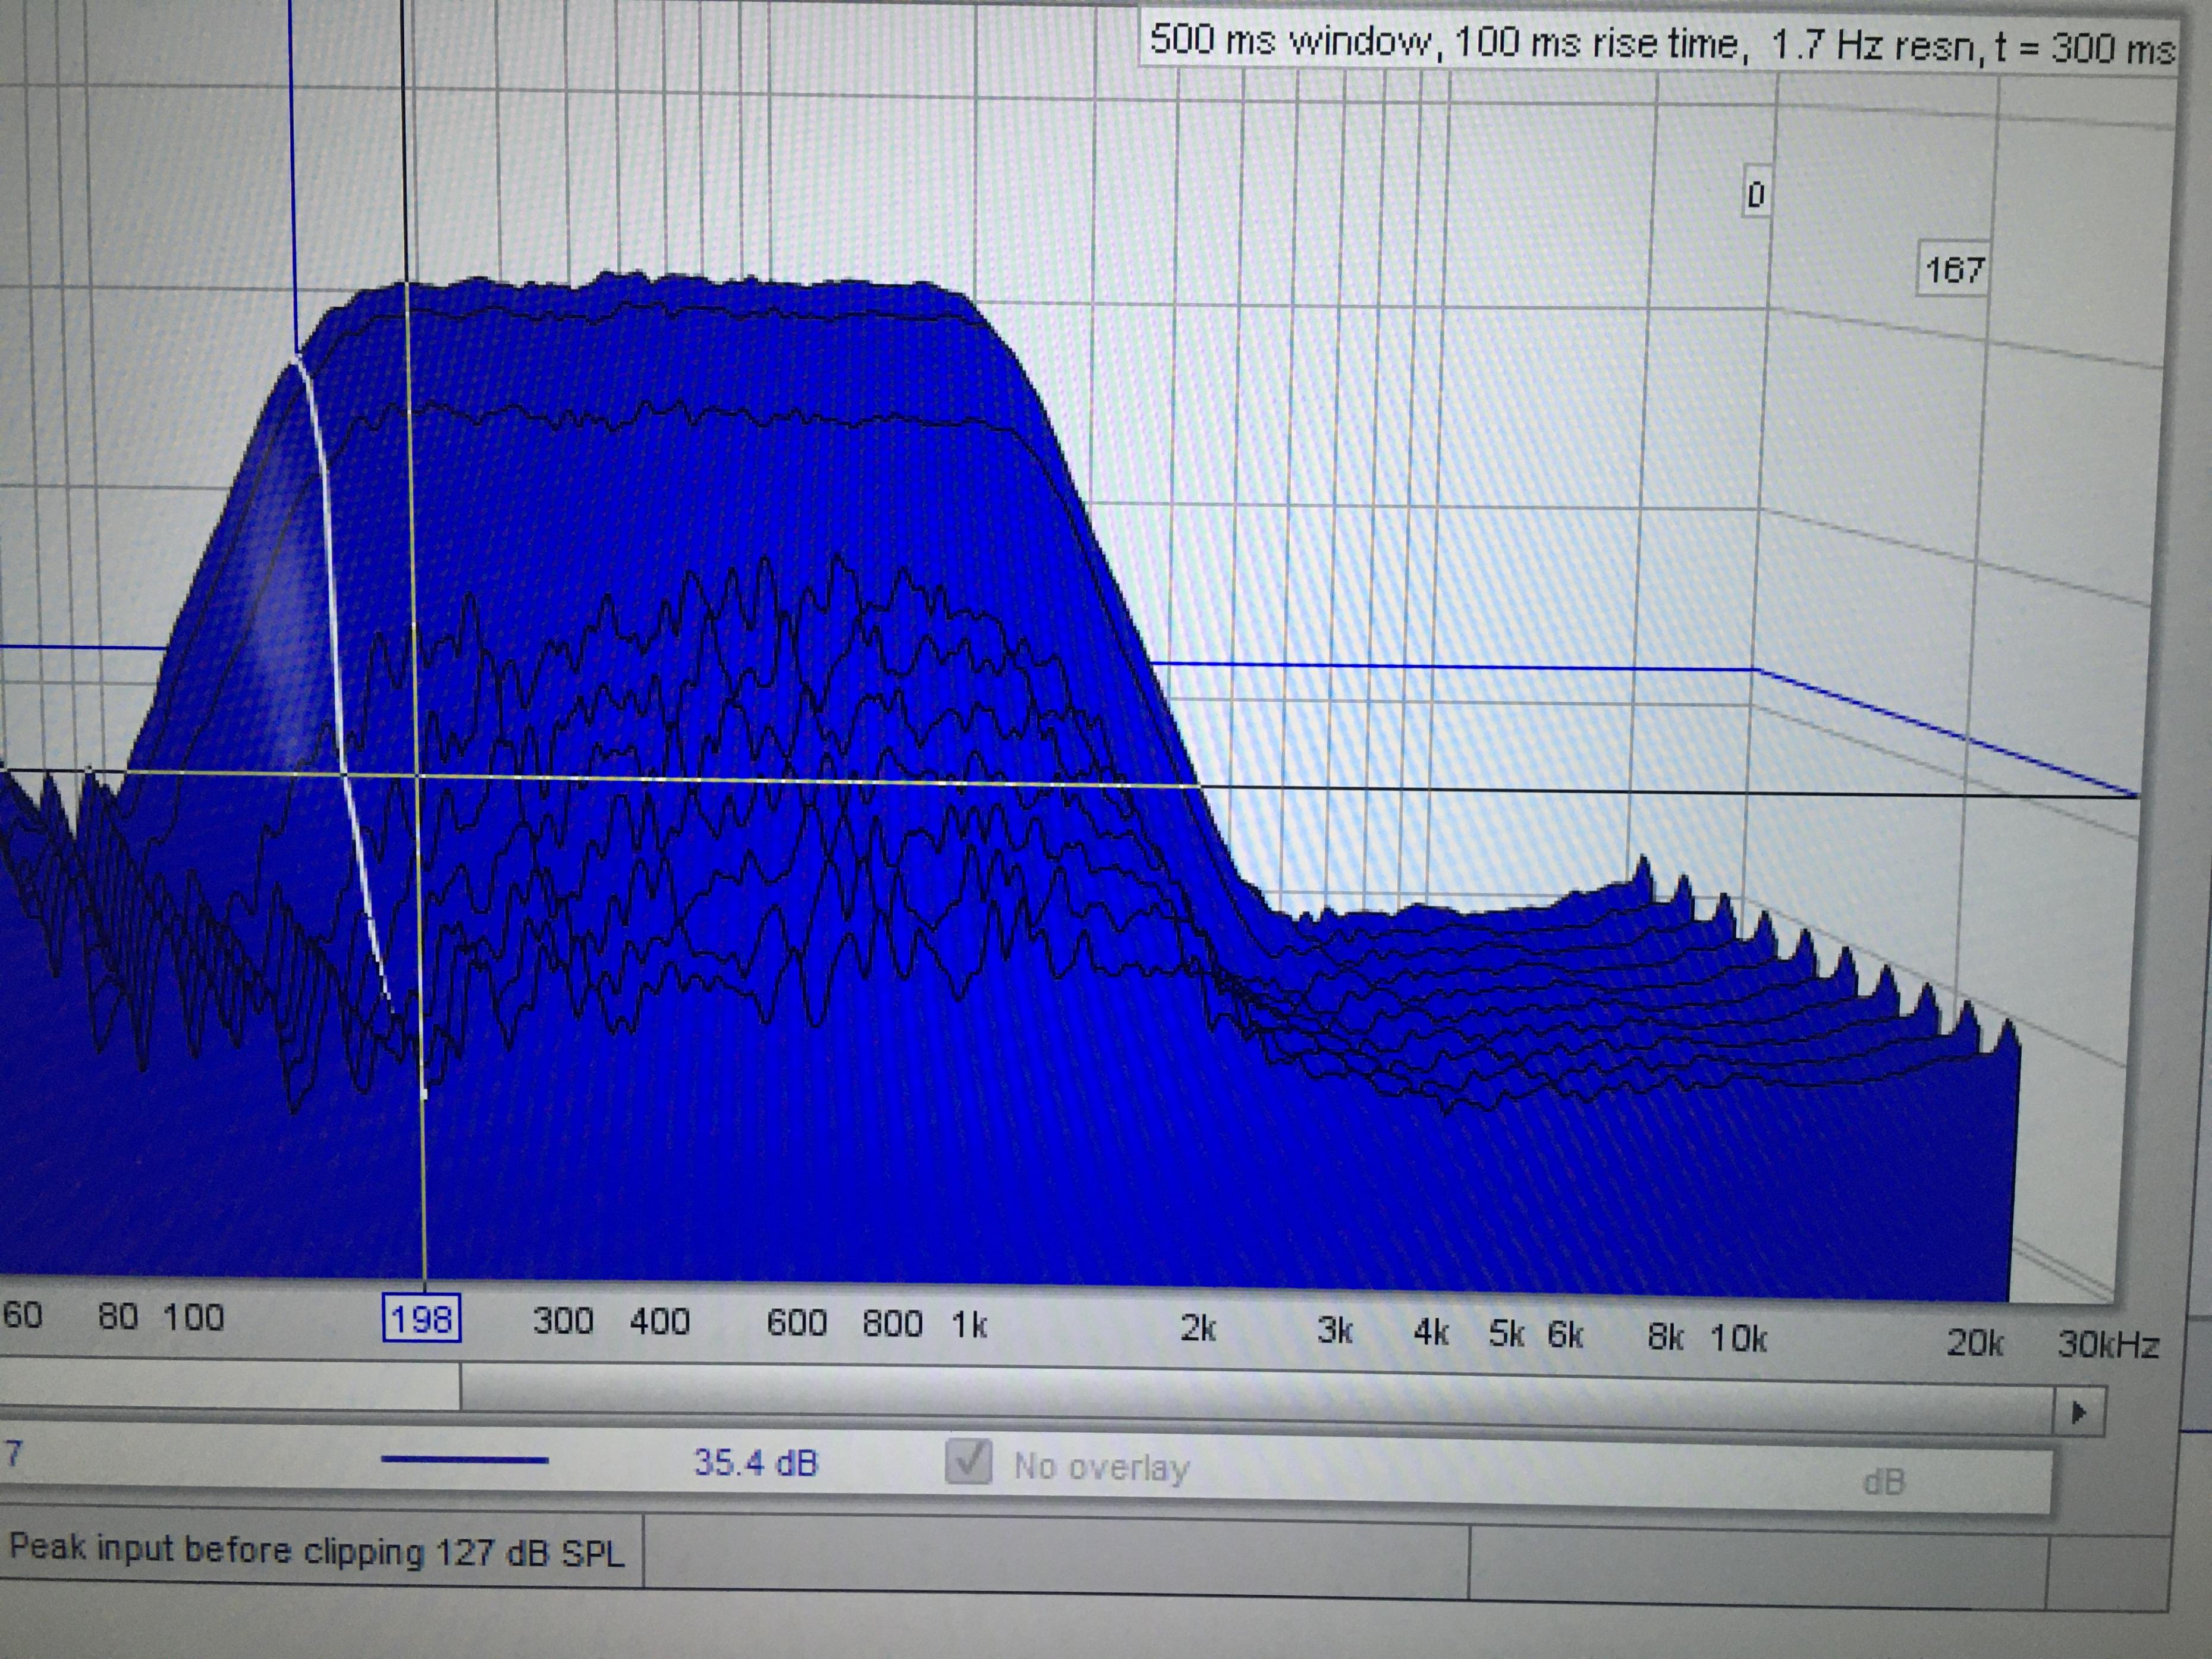Click the 3k frequency axis label

1334,1330
